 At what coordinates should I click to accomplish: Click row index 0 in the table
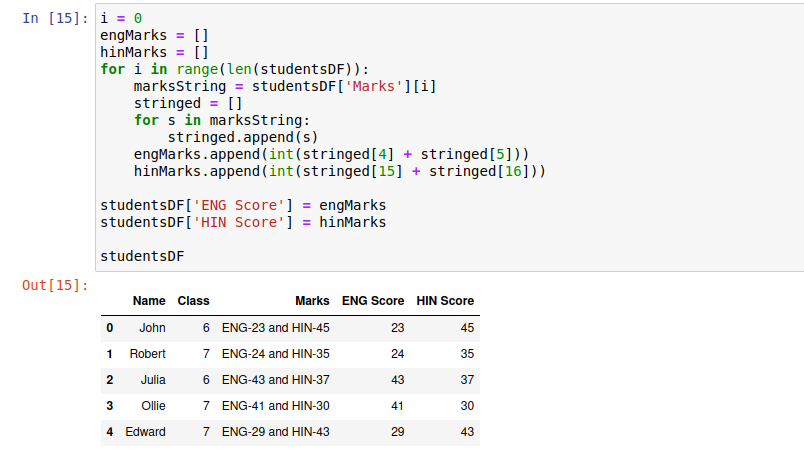pyautogui.click(x=110, y=328)
